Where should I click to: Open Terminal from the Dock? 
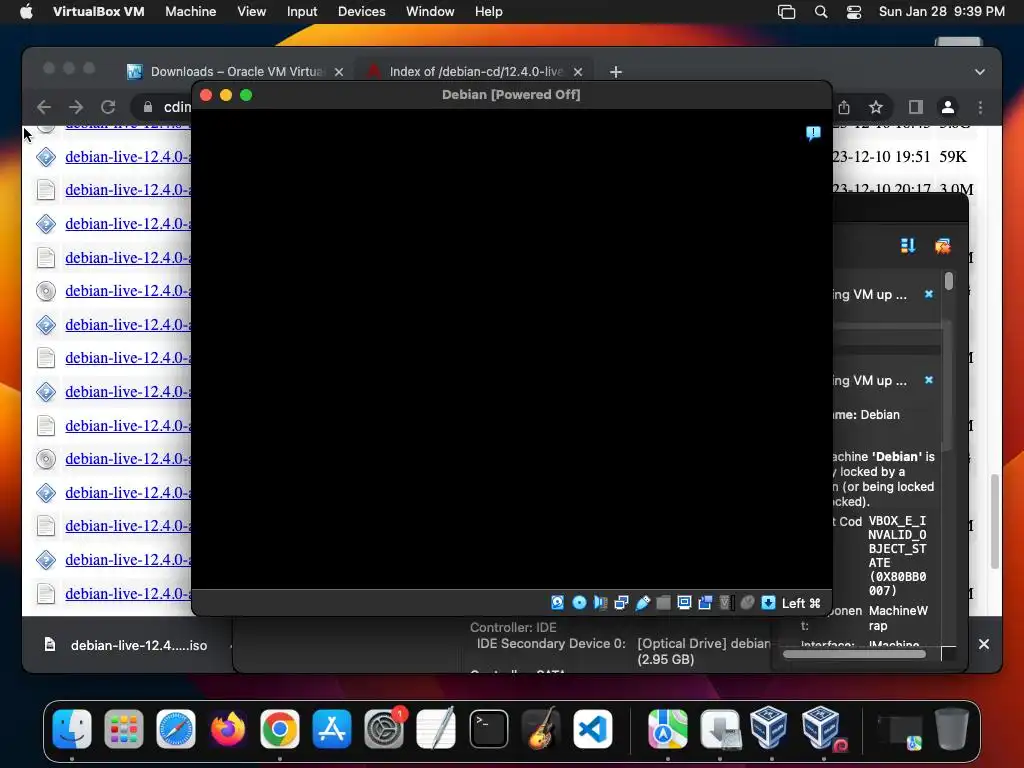[488, 729]
